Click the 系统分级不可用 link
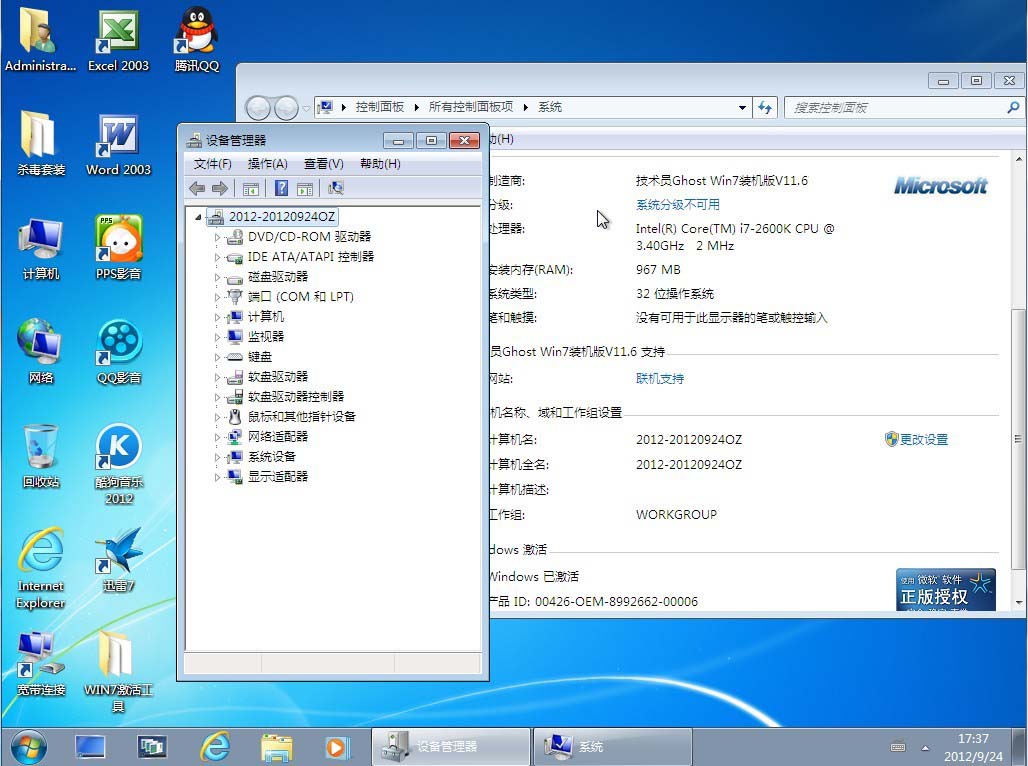1028x766 pixels. [677, 205]
